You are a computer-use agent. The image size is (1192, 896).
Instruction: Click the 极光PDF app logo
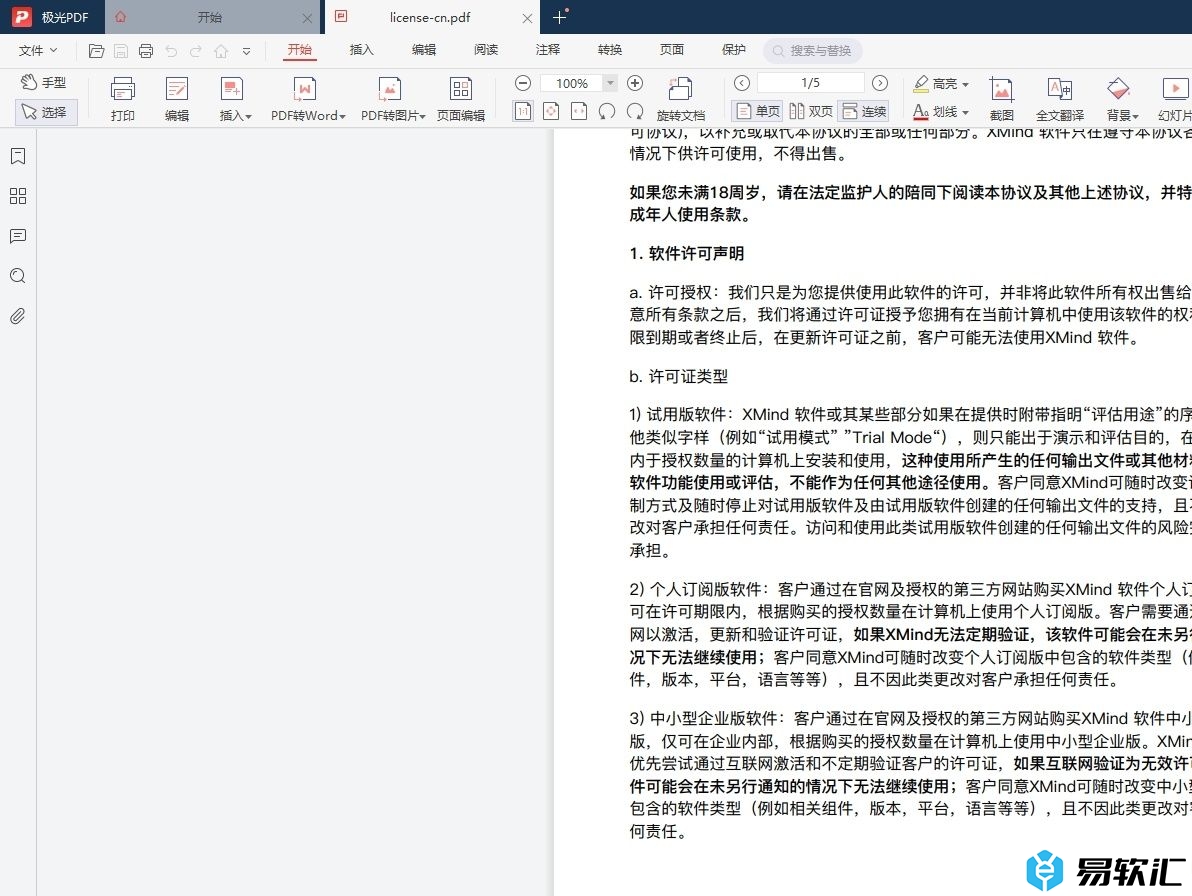coord(22,17)
